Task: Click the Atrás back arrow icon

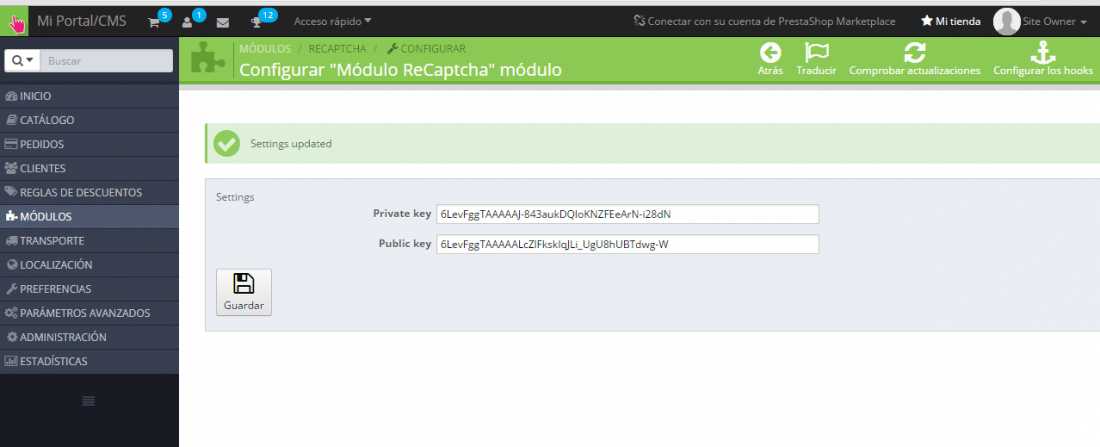Action: click(770, 53)
